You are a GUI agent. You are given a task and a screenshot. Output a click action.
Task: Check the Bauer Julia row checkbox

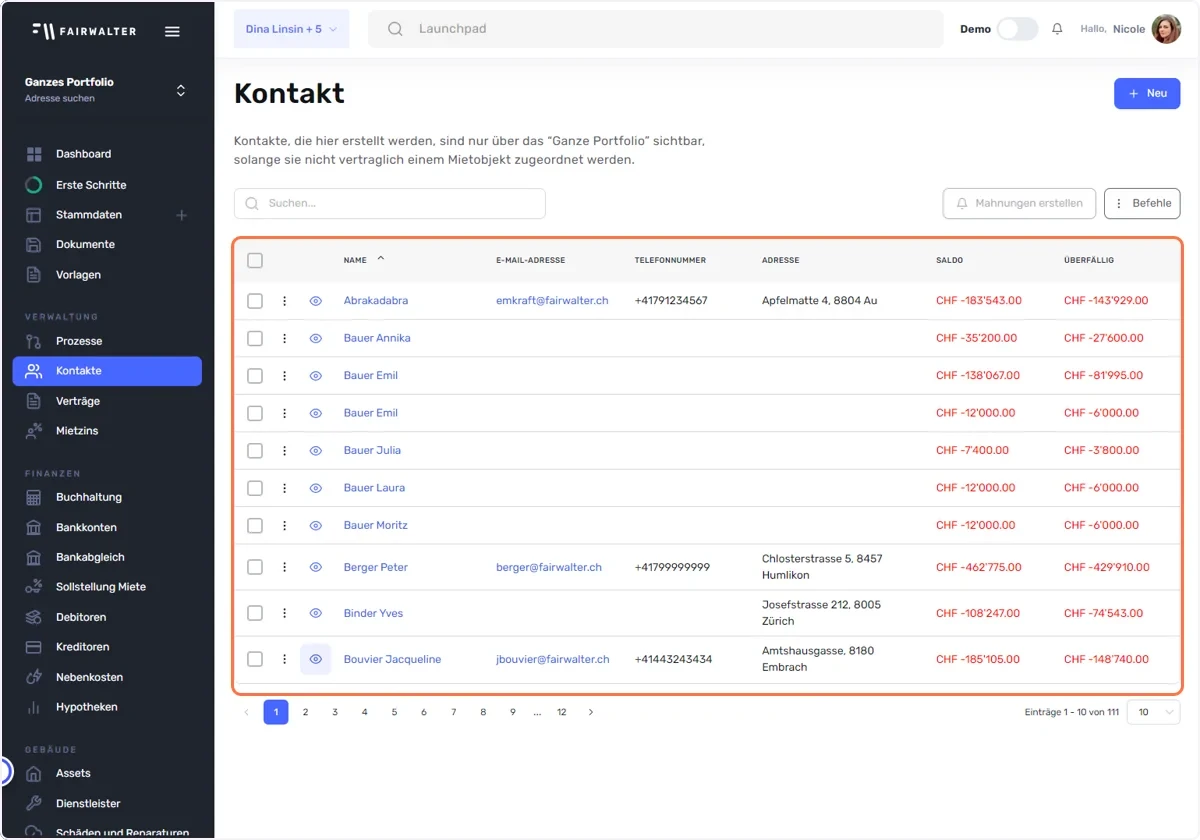tap(255, 450)
